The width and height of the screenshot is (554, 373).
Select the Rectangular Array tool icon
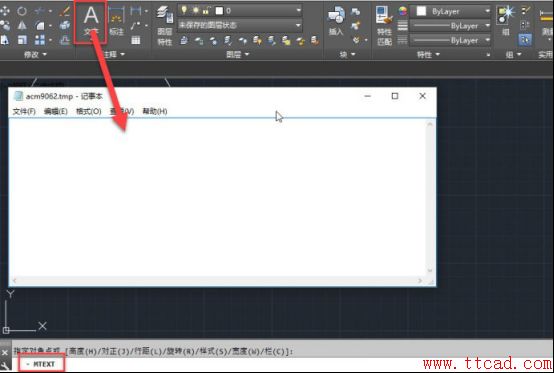coord(40,40)
